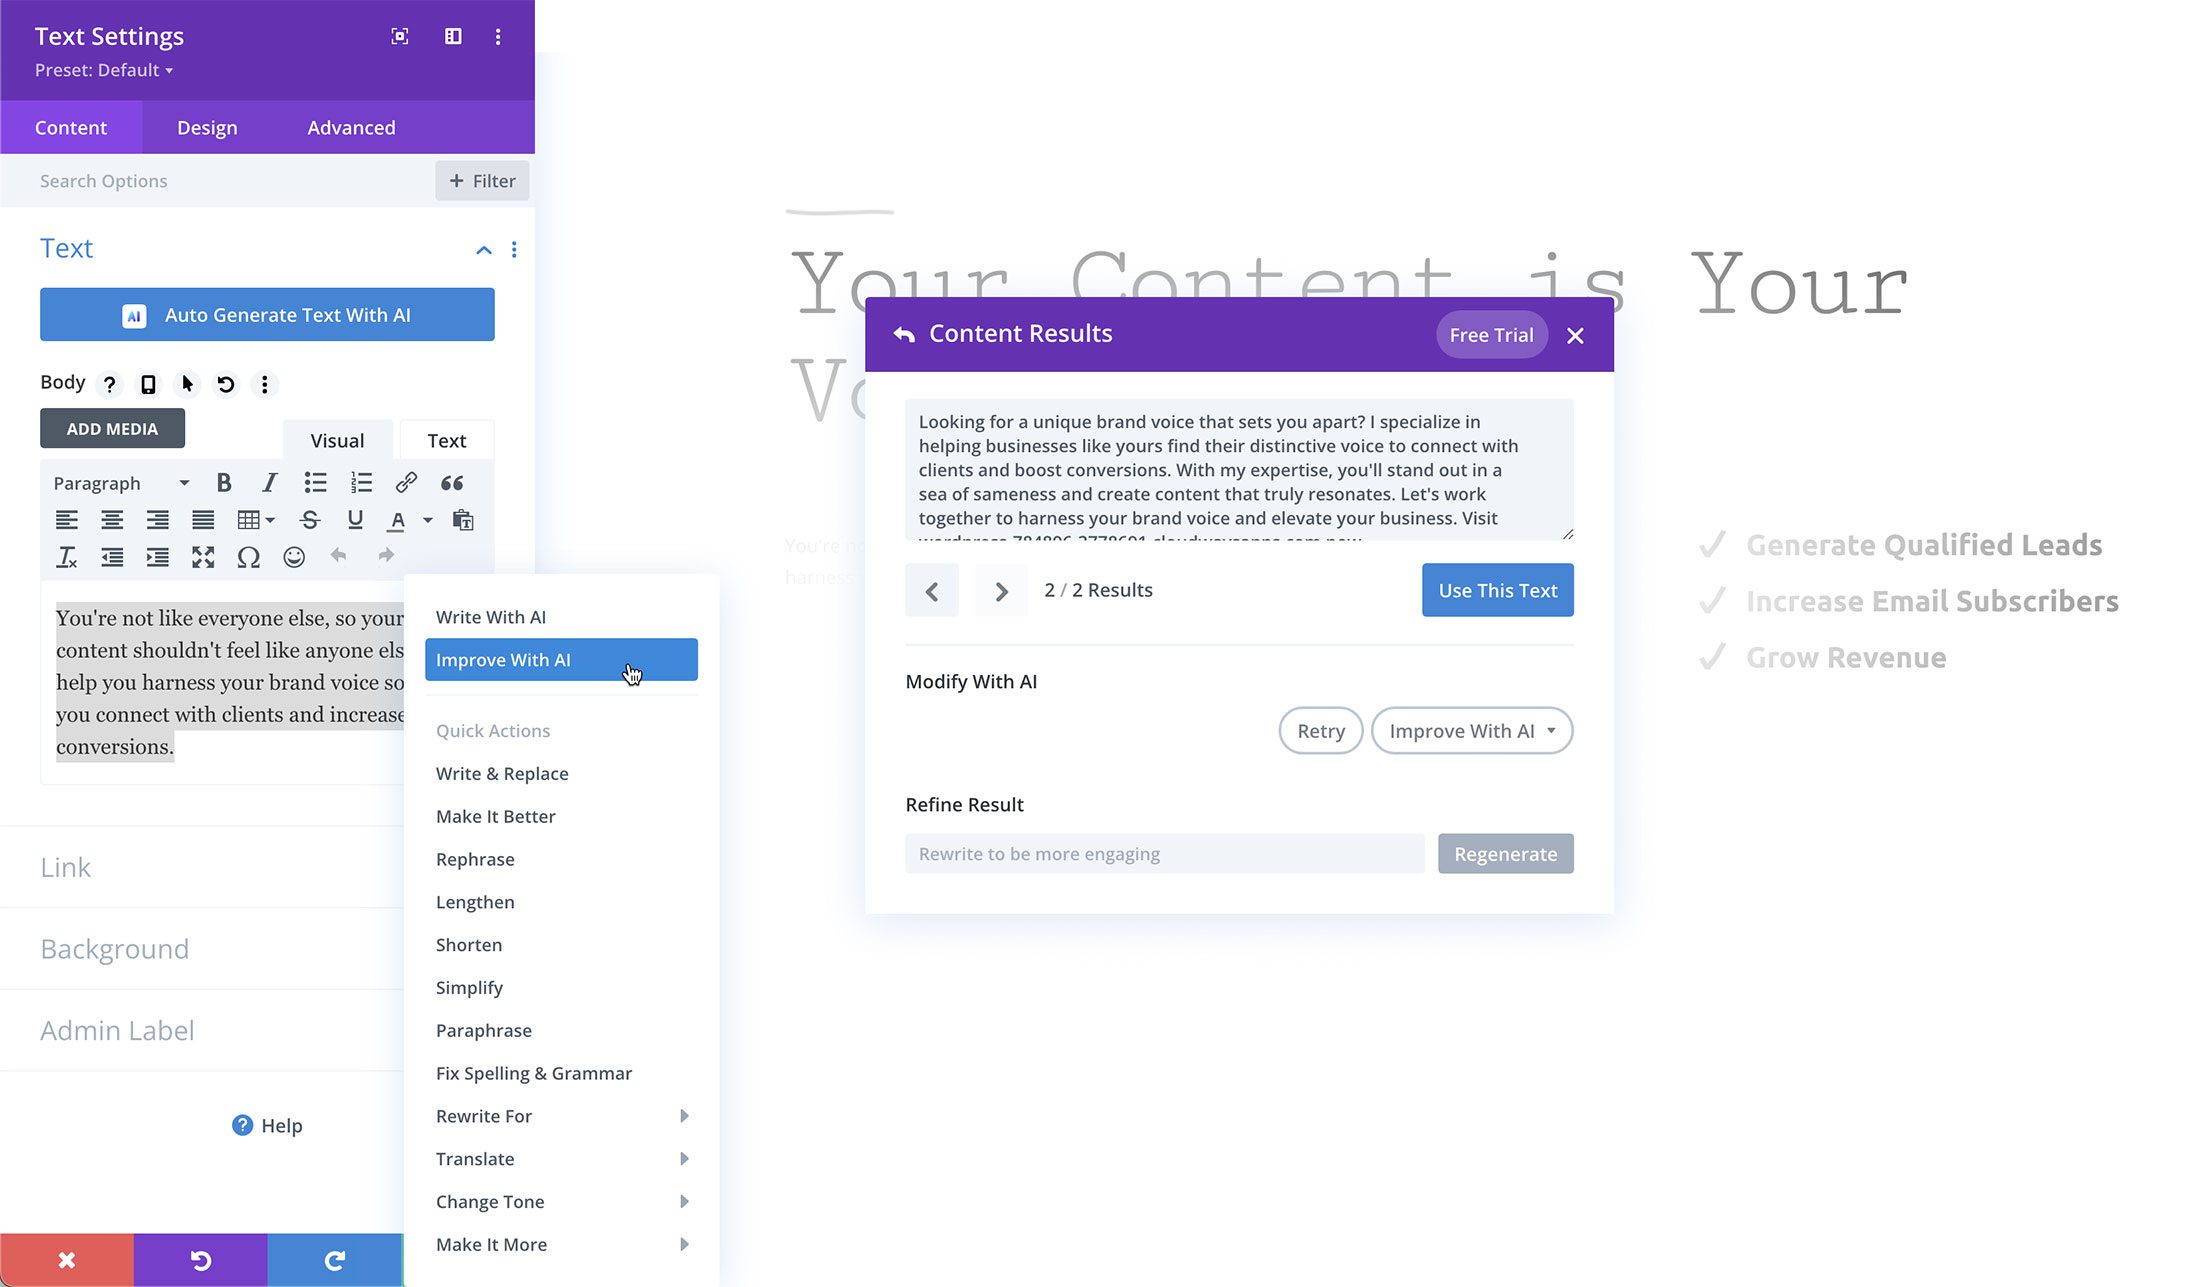
Task: Click the Bold formatting icon
Action: 224,483
